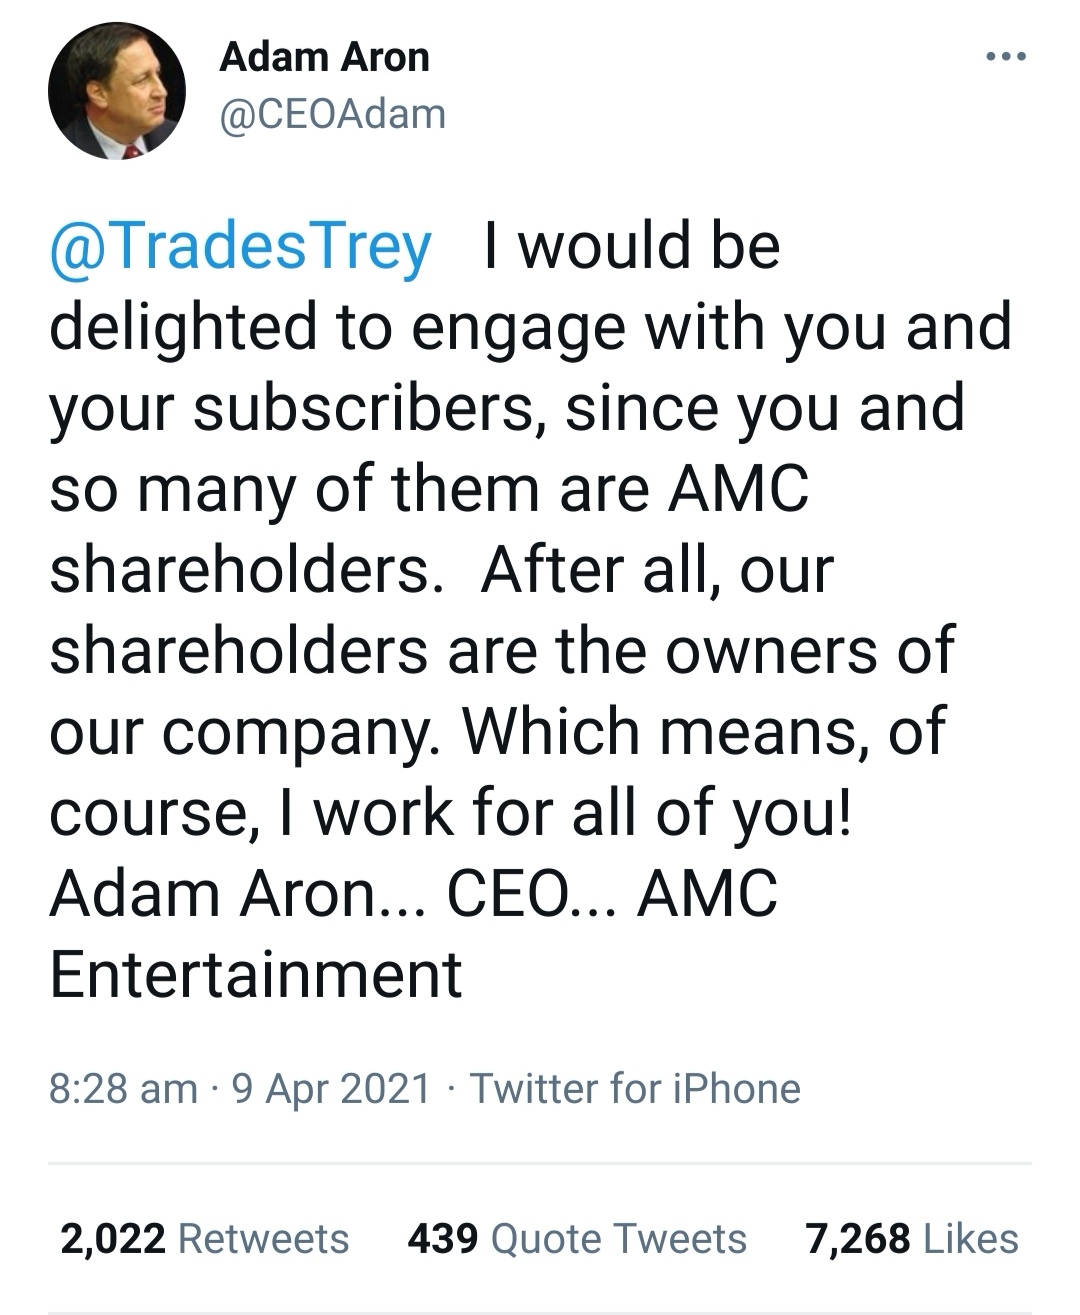Screen dimensions: 1080x1315
Task: Open the @TradesTrey mention link
Action: coord(241,246)
